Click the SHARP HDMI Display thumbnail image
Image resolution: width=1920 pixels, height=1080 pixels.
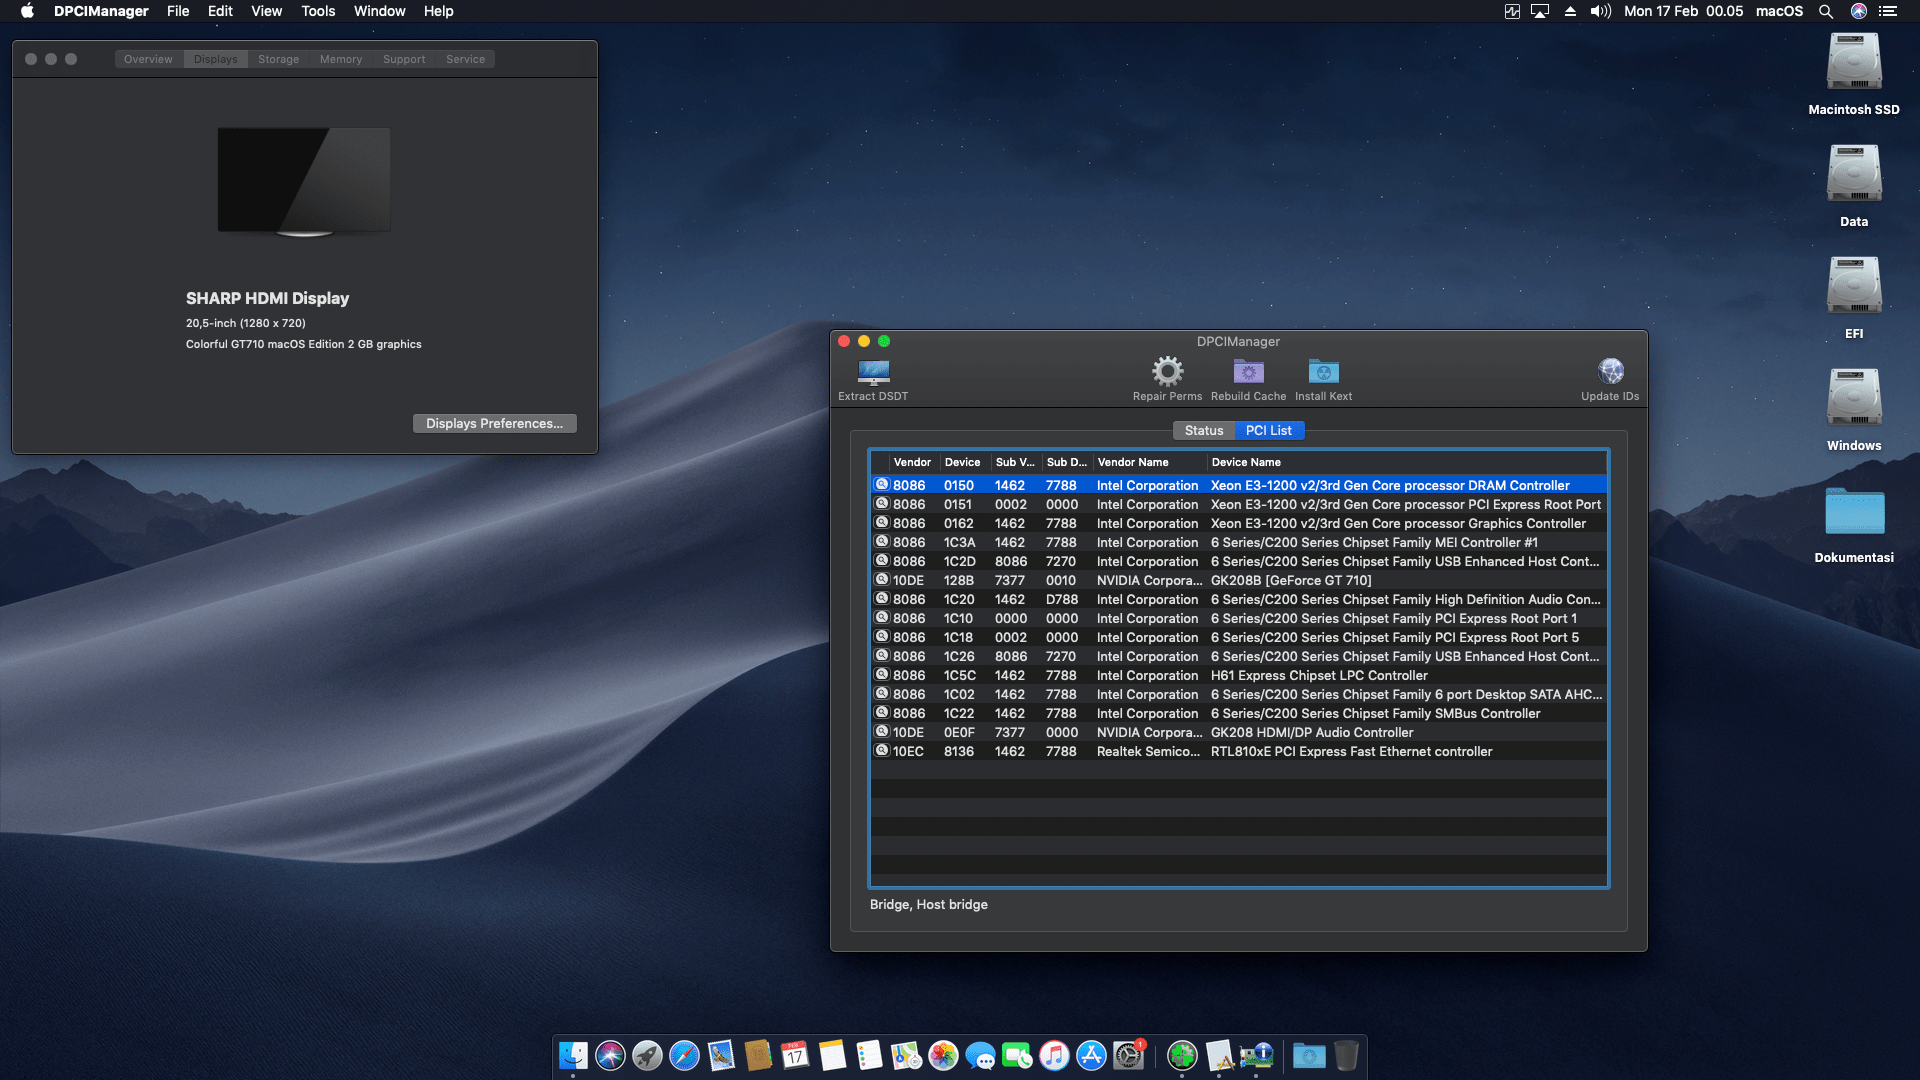304,181
